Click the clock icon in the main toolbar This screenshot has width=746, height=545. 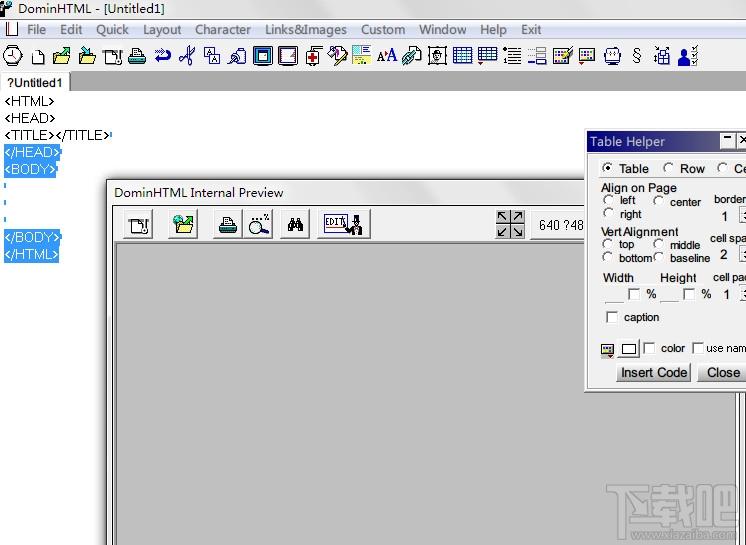coord(13,56)
